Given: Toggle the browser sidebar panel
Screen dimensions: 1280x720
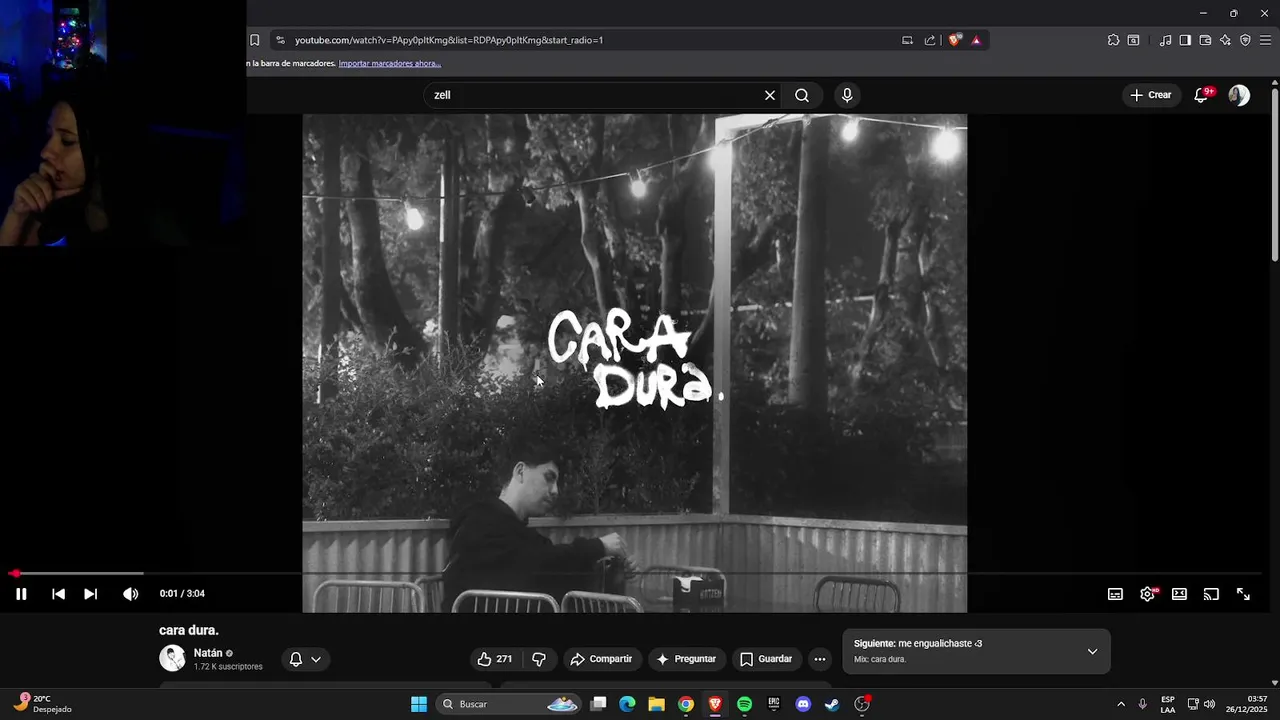Looking at the screenshot, I should (1185, 40).
